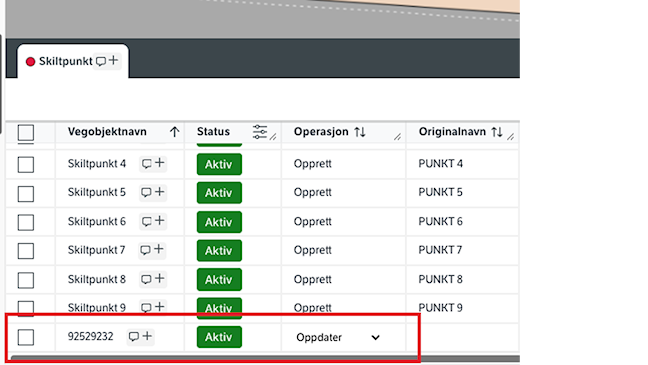Click the horizontal scrollbar below the table
648x365 pixels.
click(265, 358)
